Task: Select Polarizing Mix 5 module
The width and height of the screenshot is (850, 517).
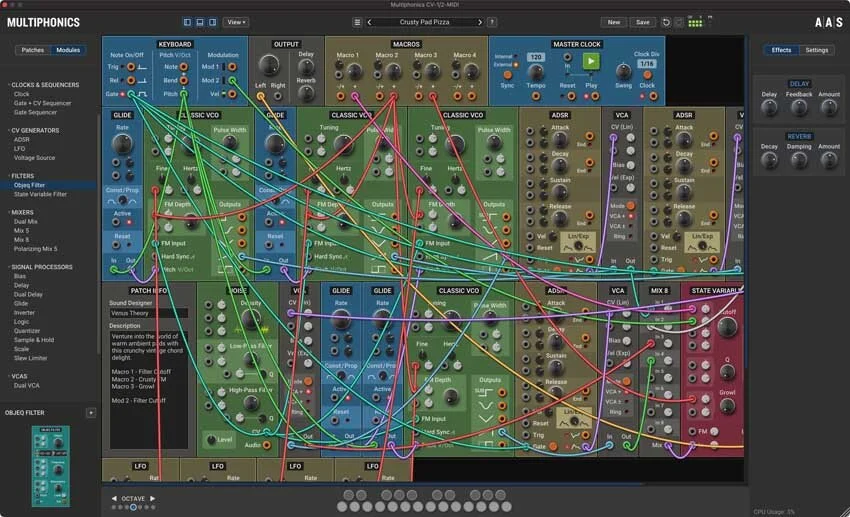Action: pos(35,249)
